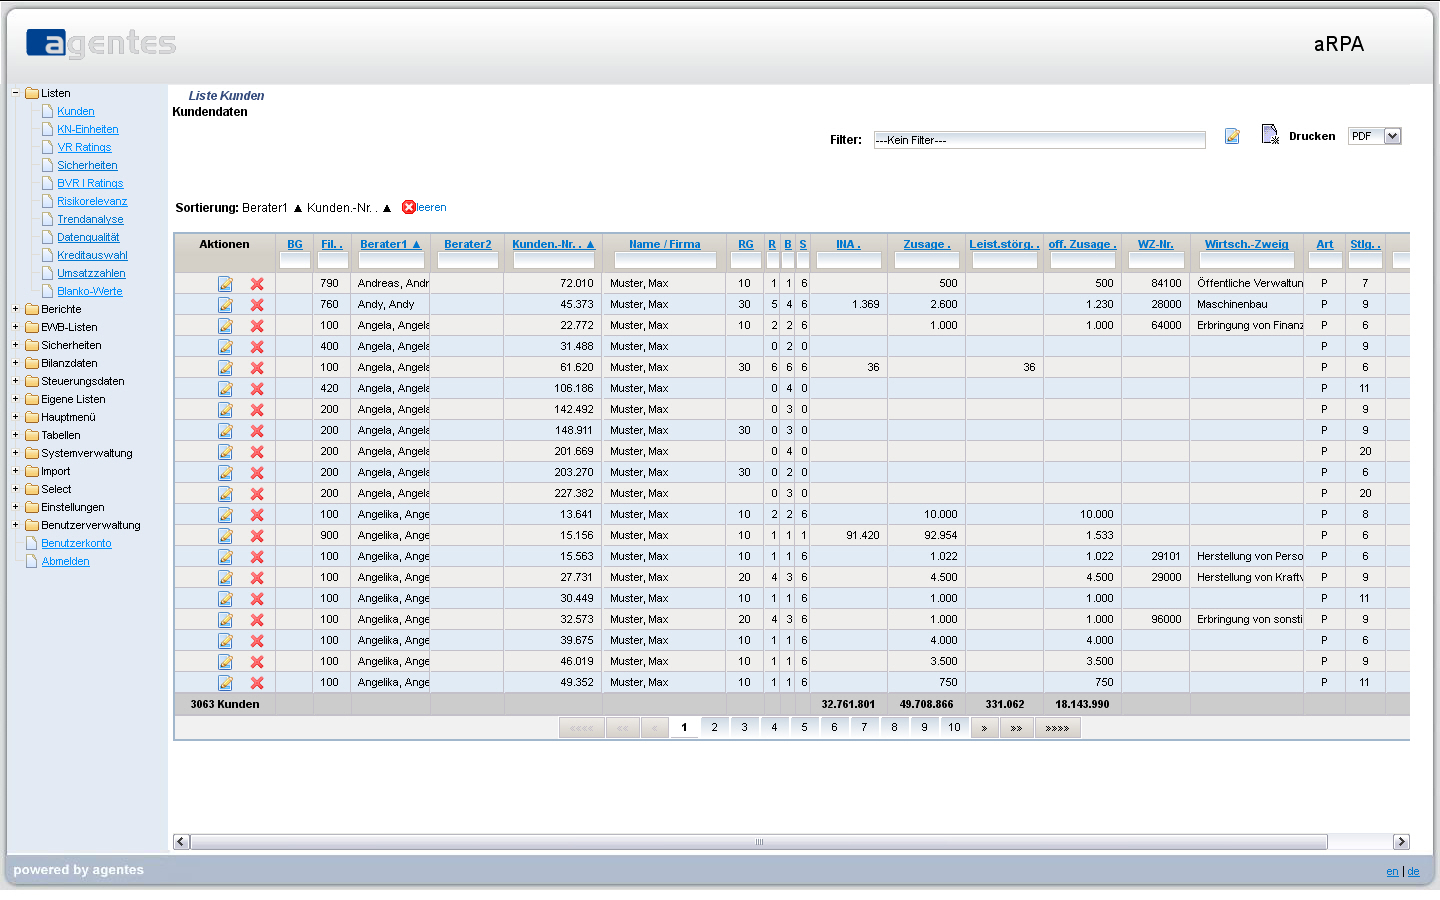
Task: Click the filter field under Name / Firma
Action: tap(665, 260)
